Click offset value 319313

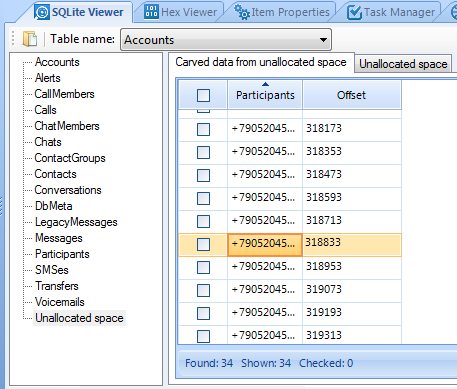[324, 335]
